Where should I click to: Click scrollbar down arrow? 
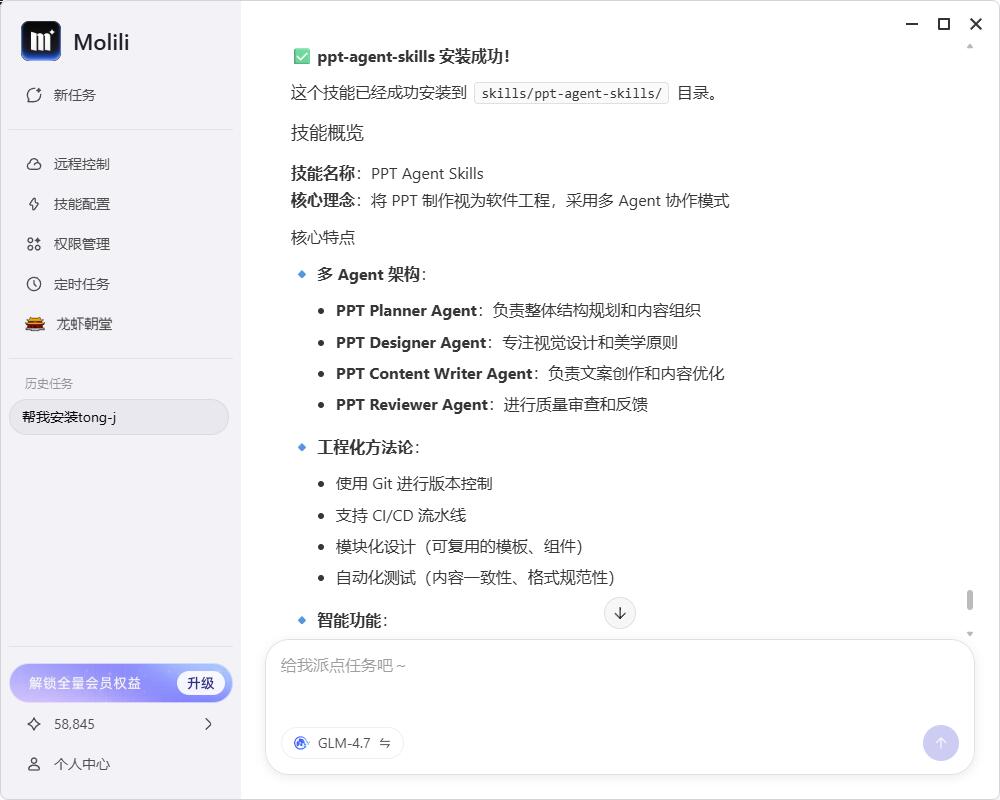coord(969,634)
